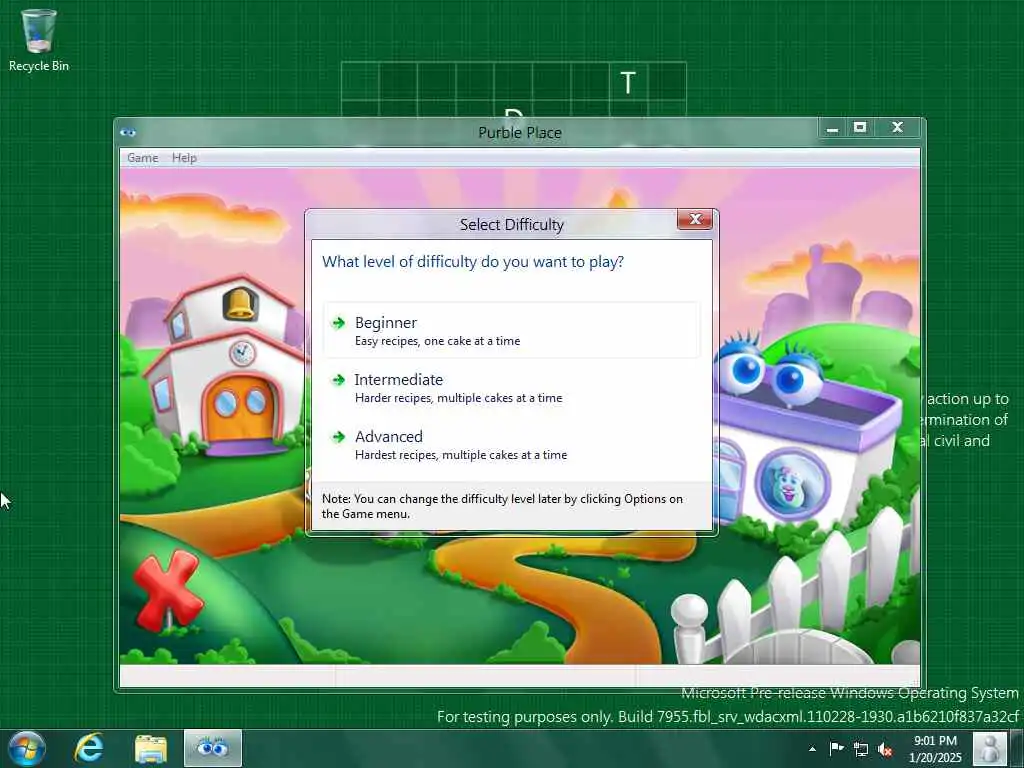Click the user picture in taskbar
Image resolution: width=1024 pixels, height=768 pixels.
click(x=989, y=748)
